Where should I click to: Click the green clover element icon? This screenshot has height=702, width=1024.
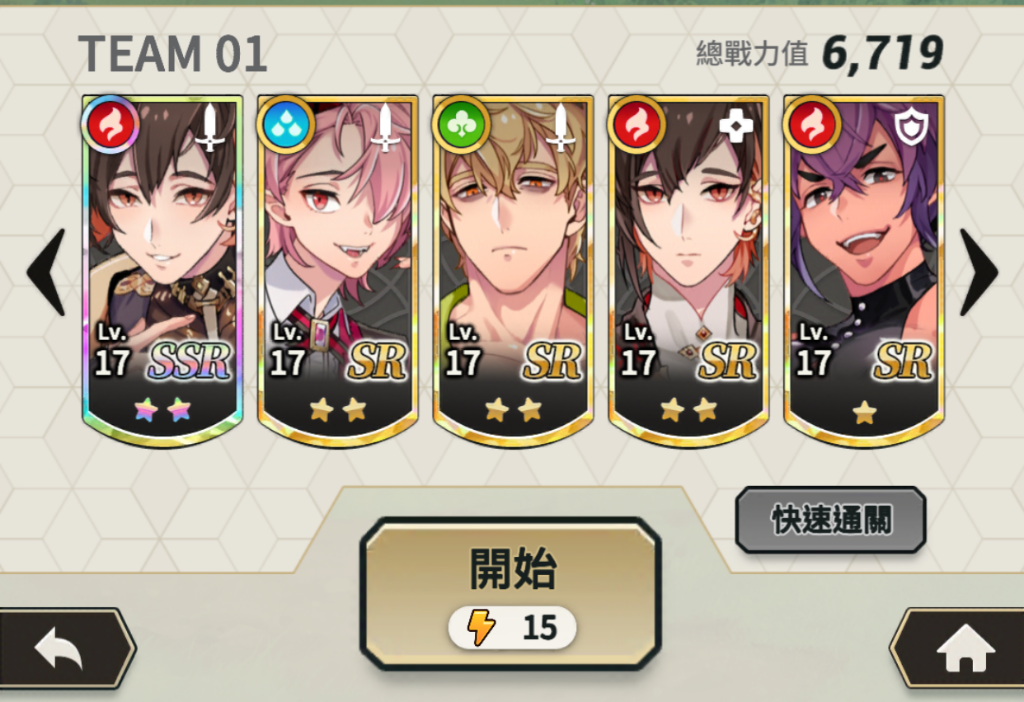[462, 125]
